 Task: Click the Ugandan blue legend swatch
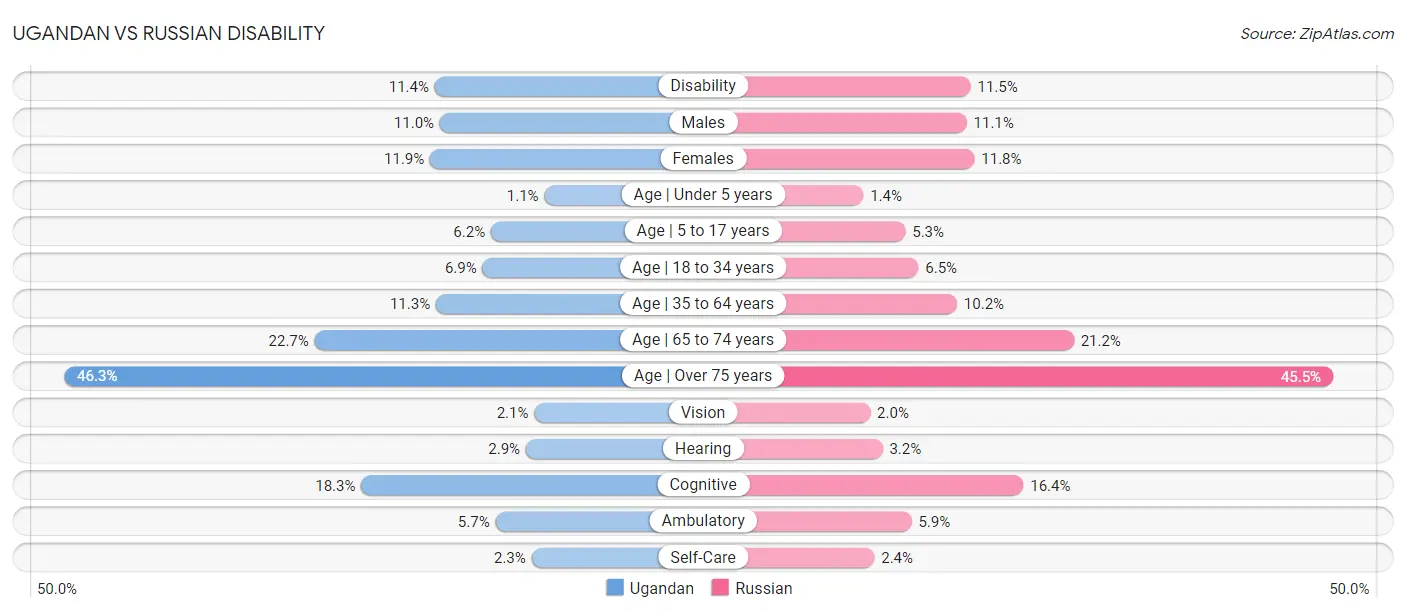tap(615, 588)
